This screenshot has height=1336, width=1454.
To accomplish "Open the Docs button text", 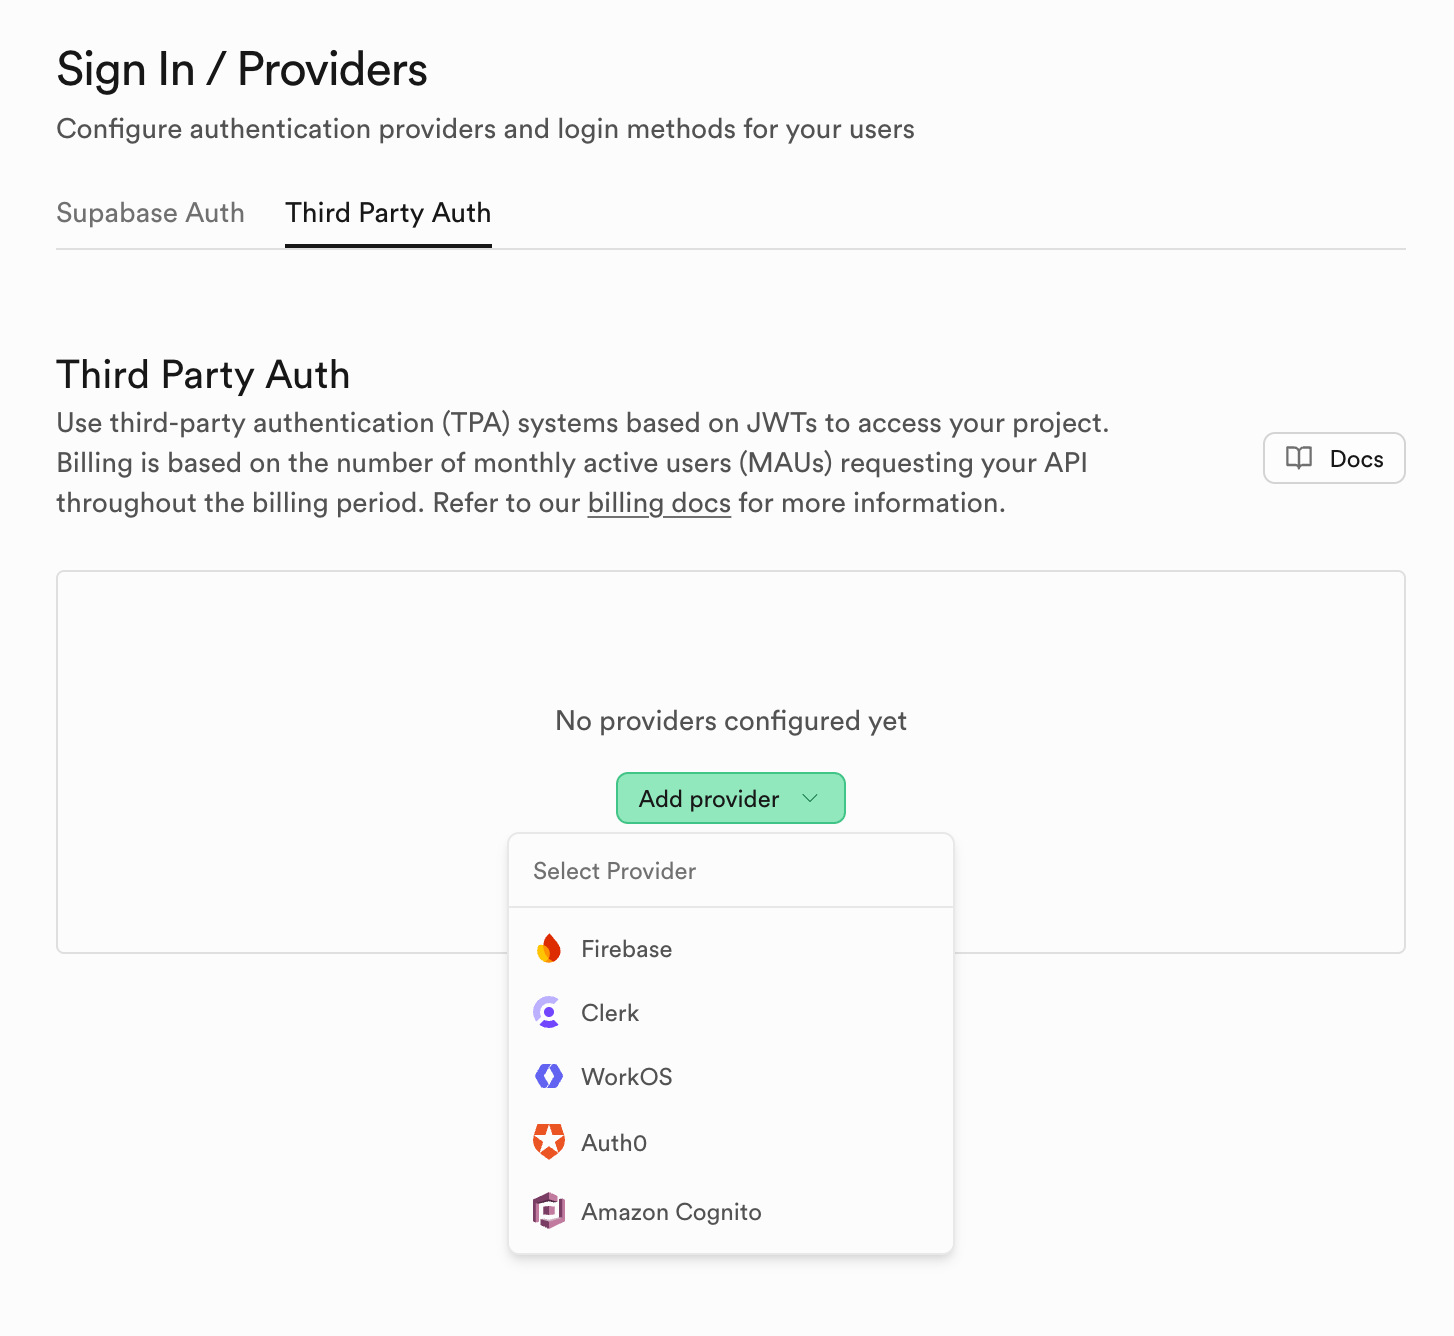I will (x=1356, y=459).
